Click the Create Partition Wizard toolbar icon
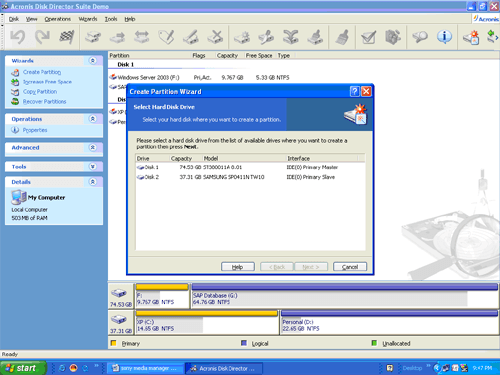This screenshot has width=500, height=375. pos(471,37)
